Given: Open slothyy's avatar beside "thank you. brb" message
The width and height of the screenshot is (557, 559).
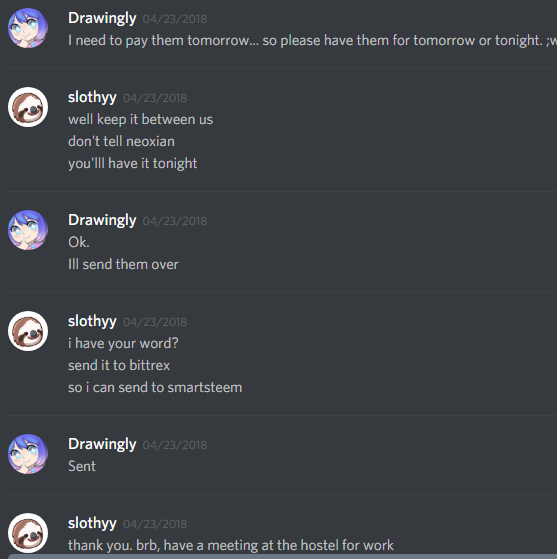Looking at the screenshot, I should point(28,533).
